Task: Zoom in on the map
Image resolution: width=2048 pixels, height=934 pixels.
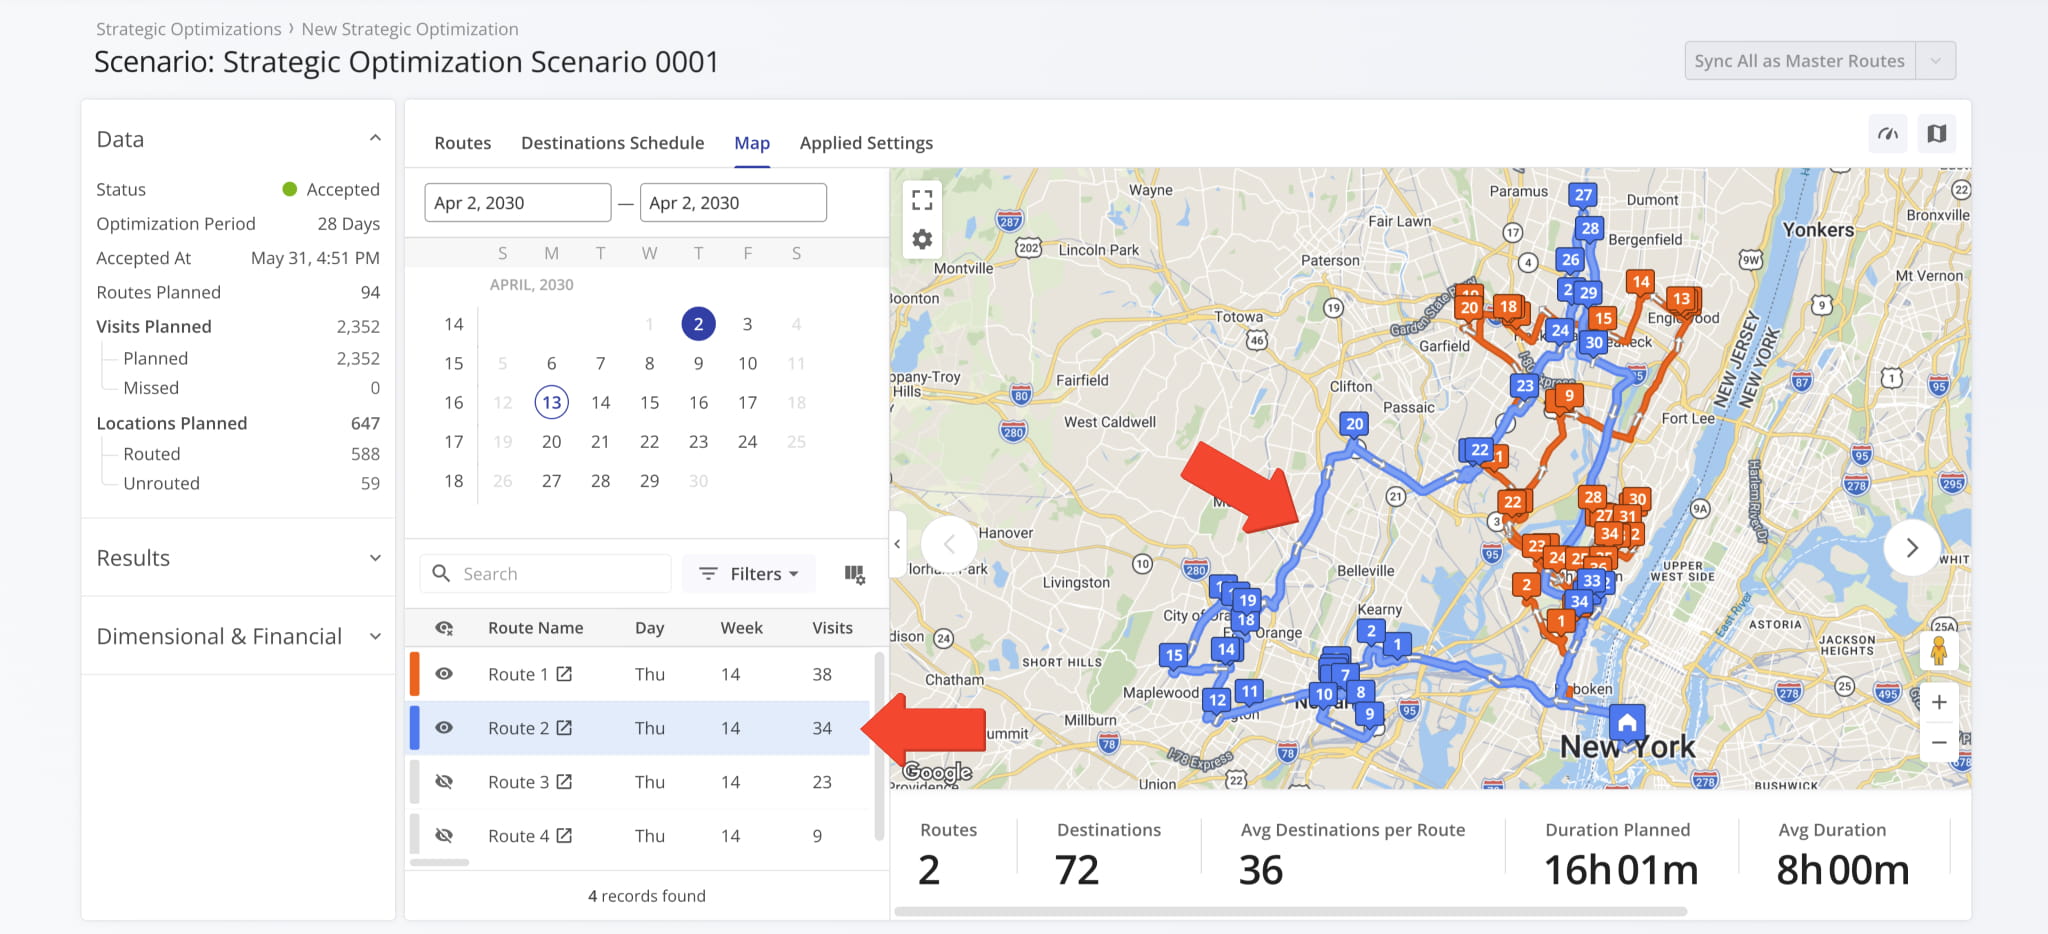Action: pyautogui.click(x=1939, y=702)
